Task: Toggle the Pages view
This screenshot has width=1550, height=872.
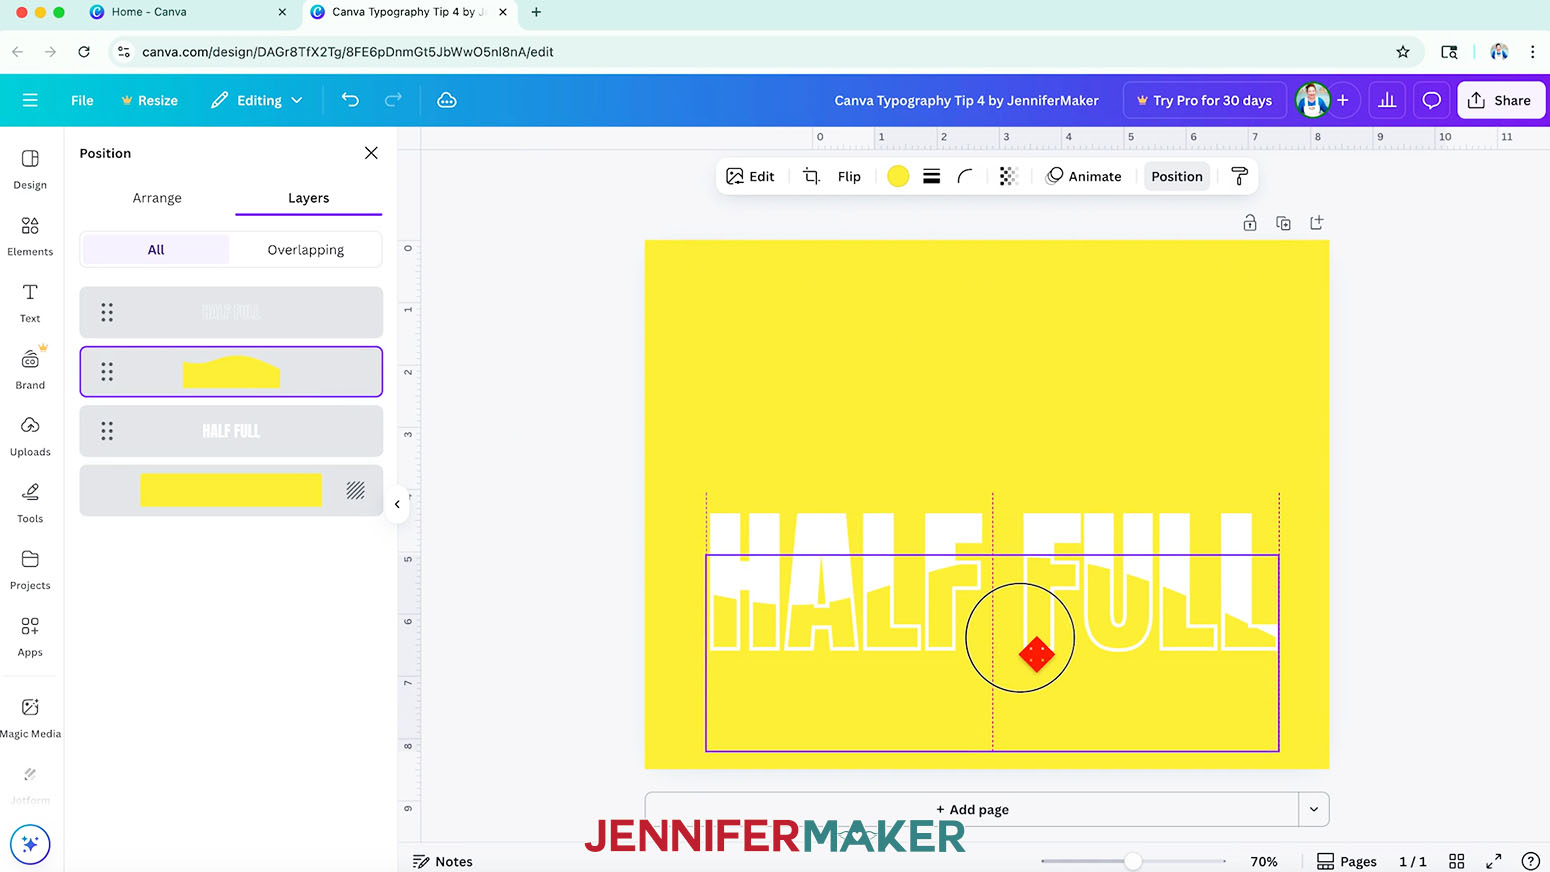Action: [1346, 861]
